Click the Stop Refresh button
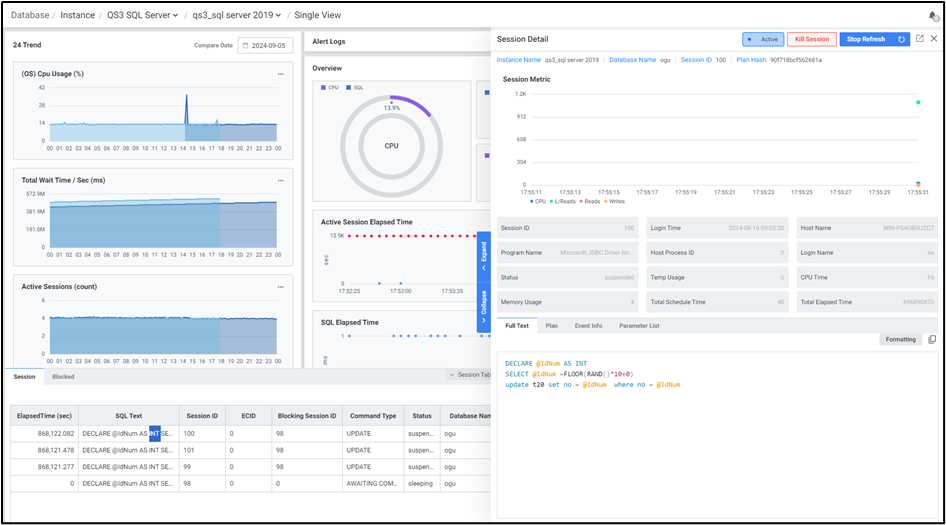946x525 pixels. pyautogui.click(x=865, y=39)
